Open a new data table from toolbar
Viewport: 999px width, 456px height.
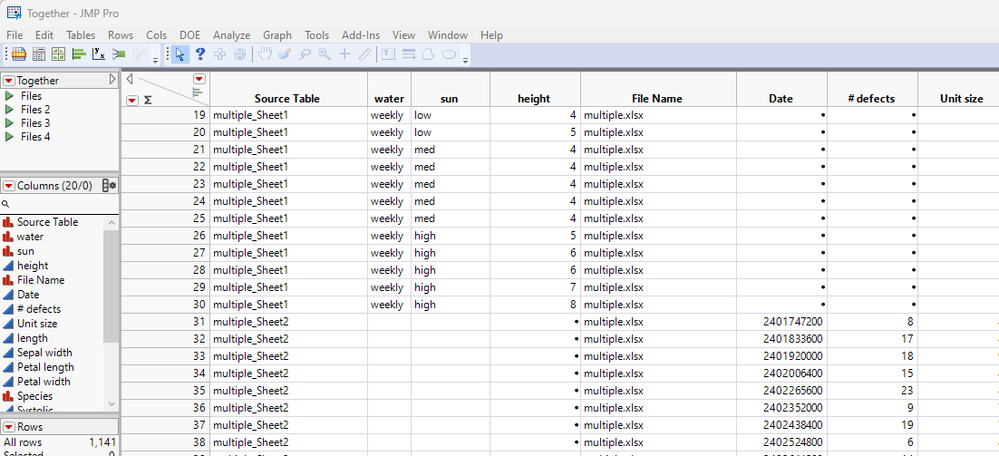(19, 55)
